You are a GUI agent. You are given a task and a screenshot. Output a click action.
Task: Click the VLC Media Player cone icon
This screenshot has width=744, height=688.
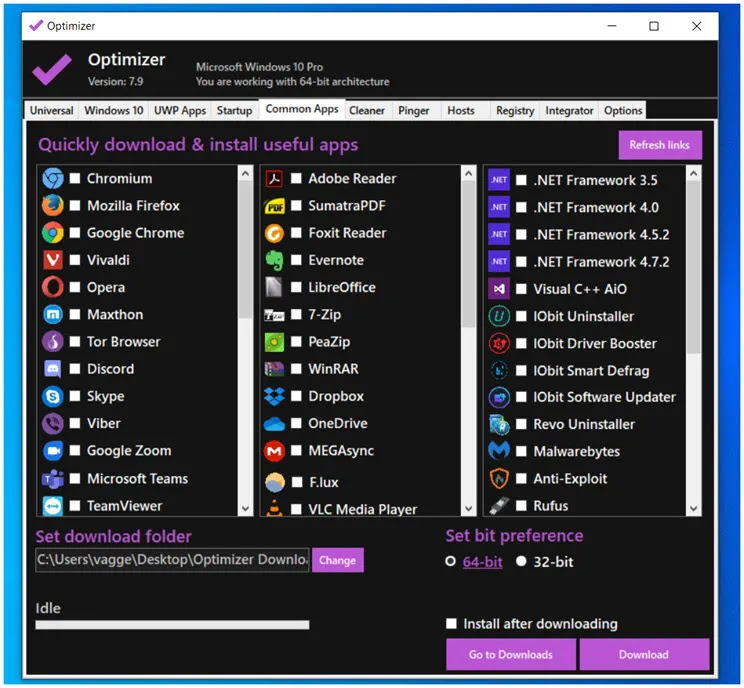(x=274, y=508)
